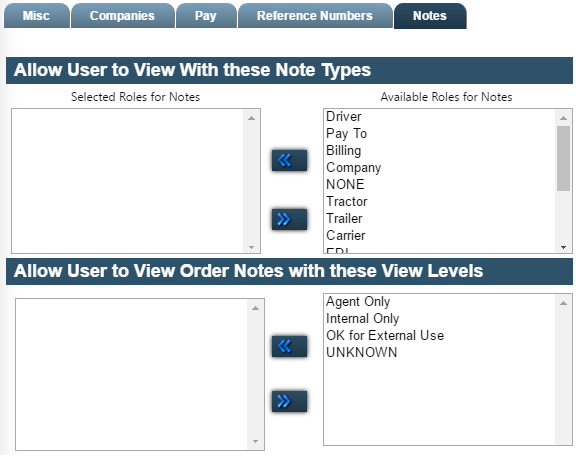
Task: Open the Misc tab
Action: click(36, 16)
